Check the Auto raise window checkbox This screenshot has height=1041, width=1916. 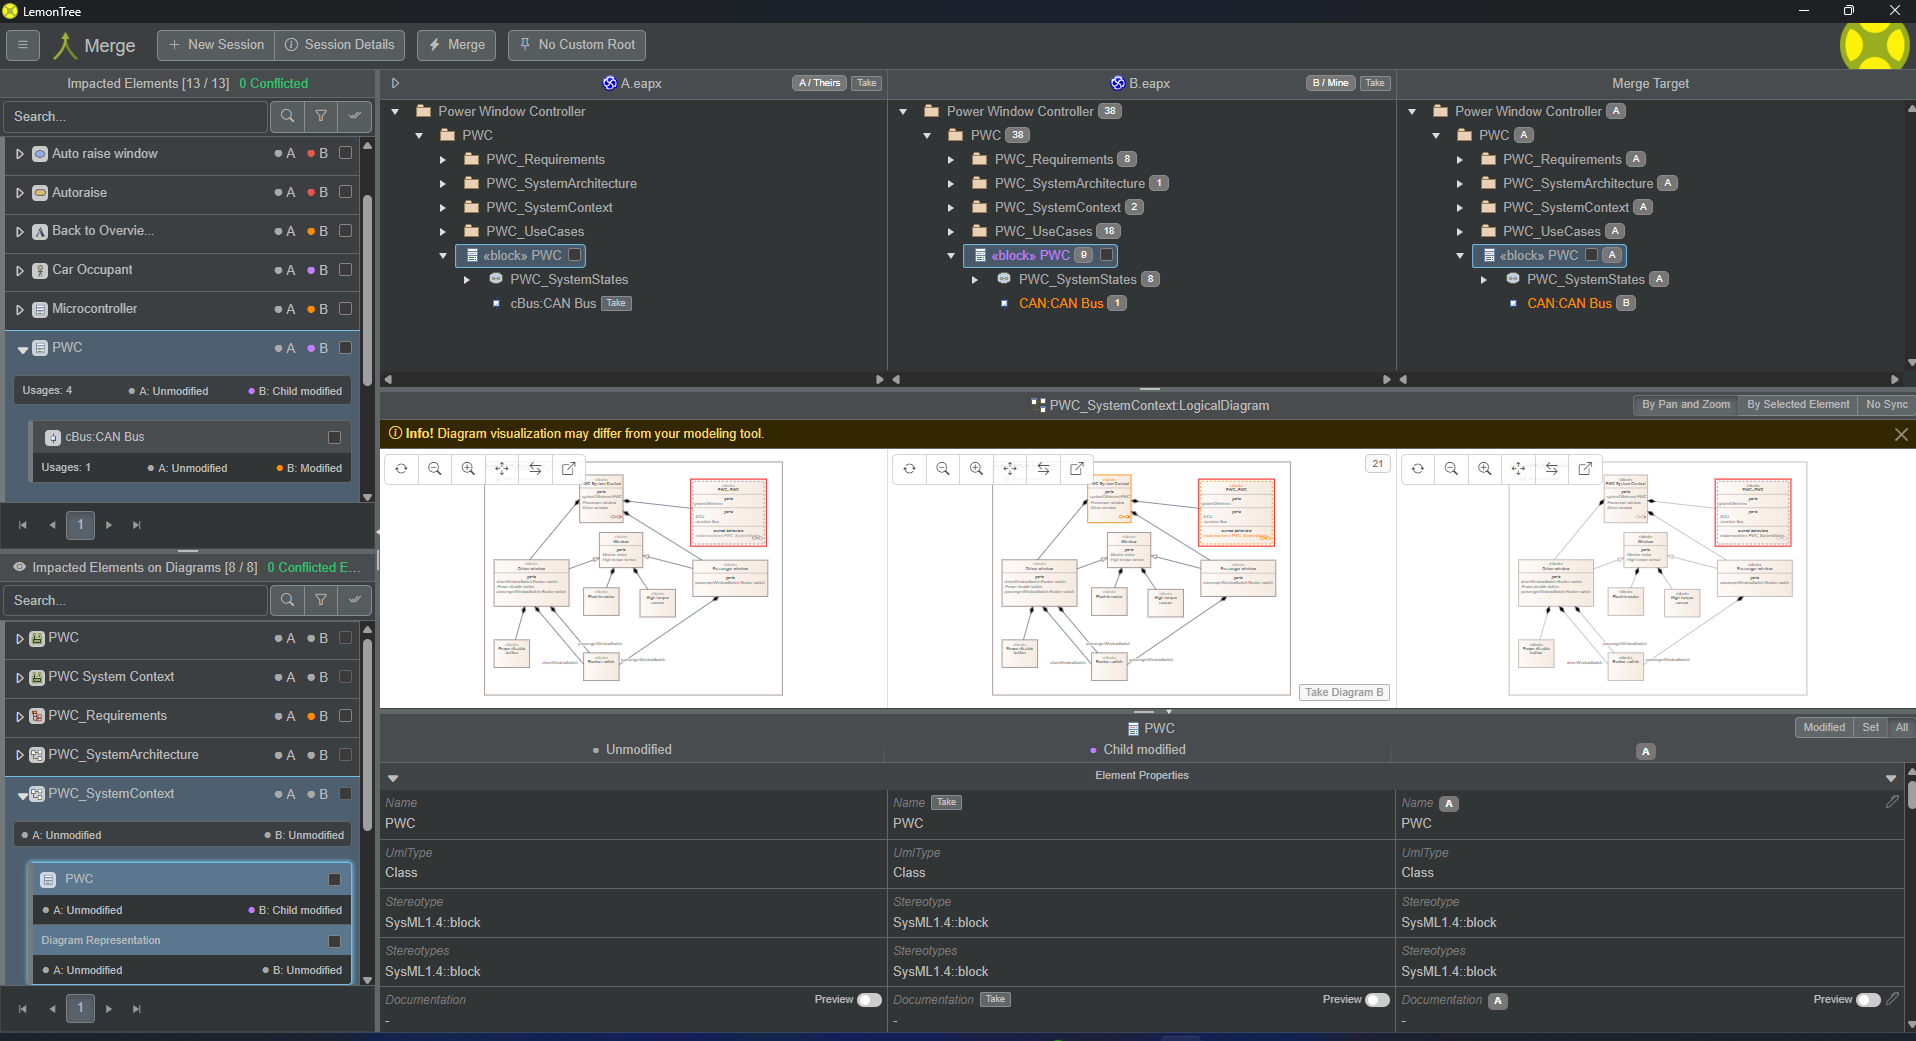coord(345,153)
